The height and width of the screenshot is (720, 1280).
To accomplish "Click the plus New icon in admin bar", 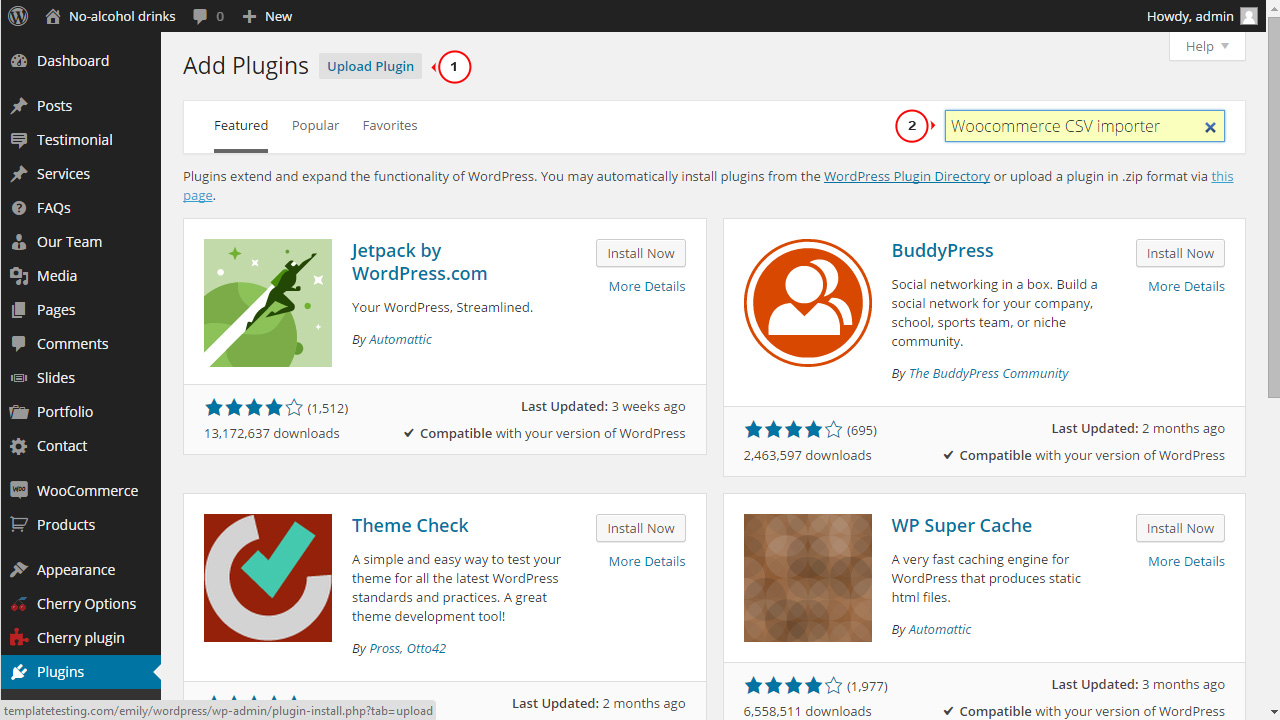I will coord(250,16).
